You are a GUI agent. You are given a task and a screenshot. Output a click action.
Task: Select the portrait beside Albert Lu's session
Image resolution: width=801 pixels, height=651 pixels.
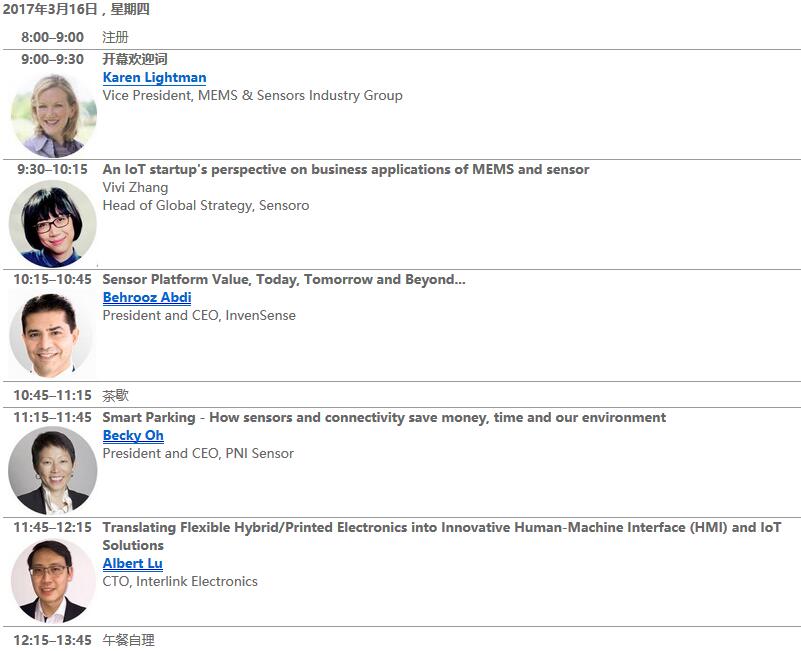53,581
